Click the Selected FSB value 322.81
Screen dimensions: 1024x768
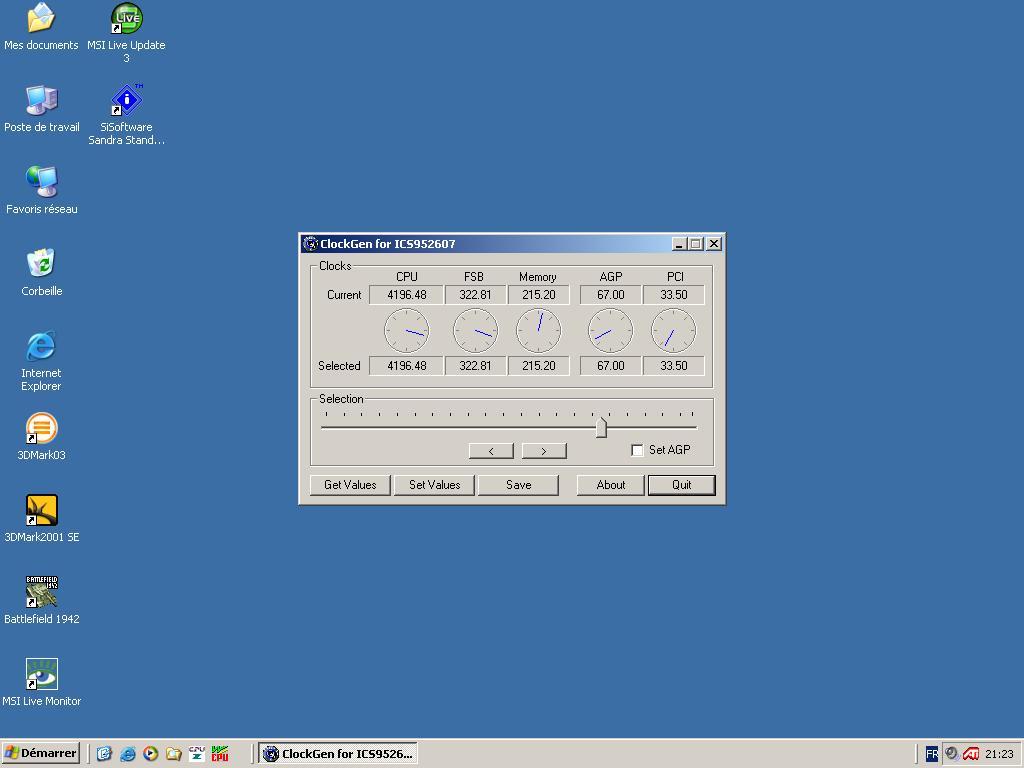coord(475,366)
